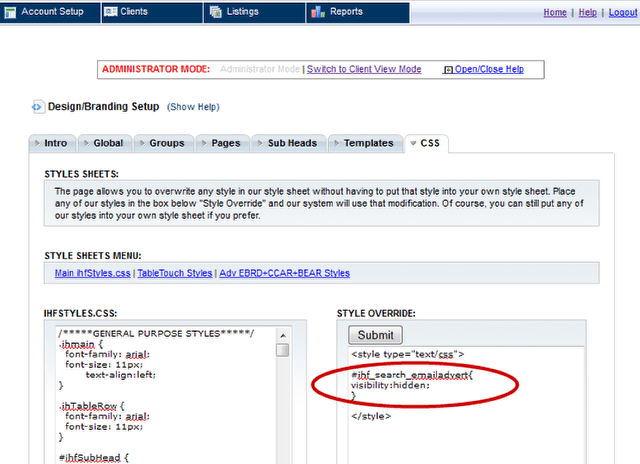Click the 'text-align:left;' line

tap(121, 375)
